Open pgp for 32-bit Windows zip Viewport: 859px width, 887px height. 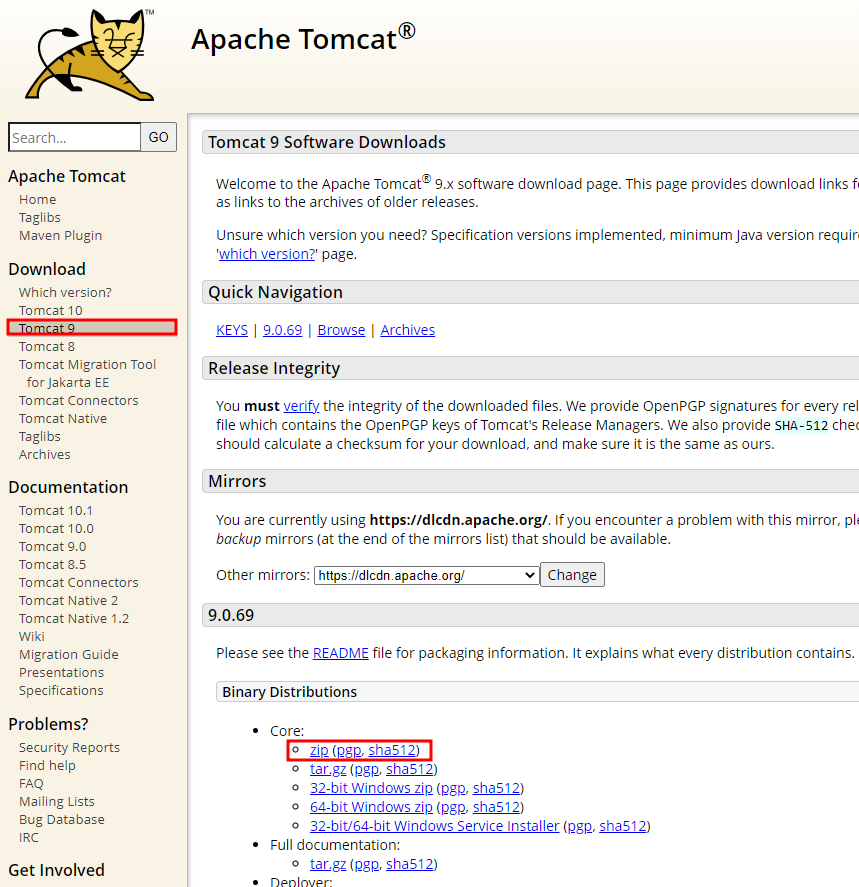coord(453,788)
